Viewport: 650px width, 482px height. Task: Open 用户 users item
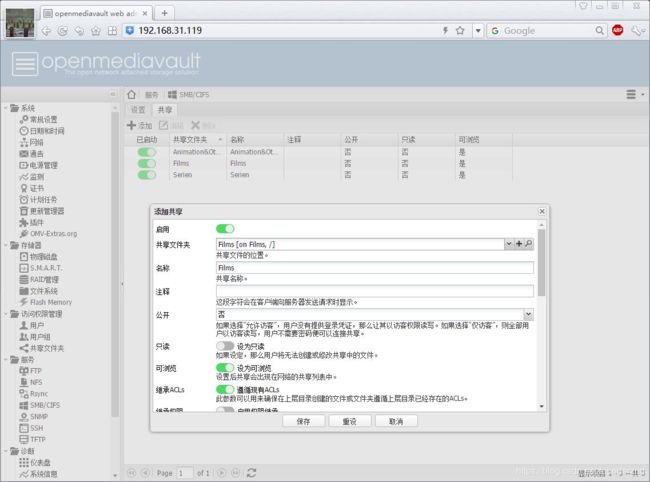coord(32,325)
